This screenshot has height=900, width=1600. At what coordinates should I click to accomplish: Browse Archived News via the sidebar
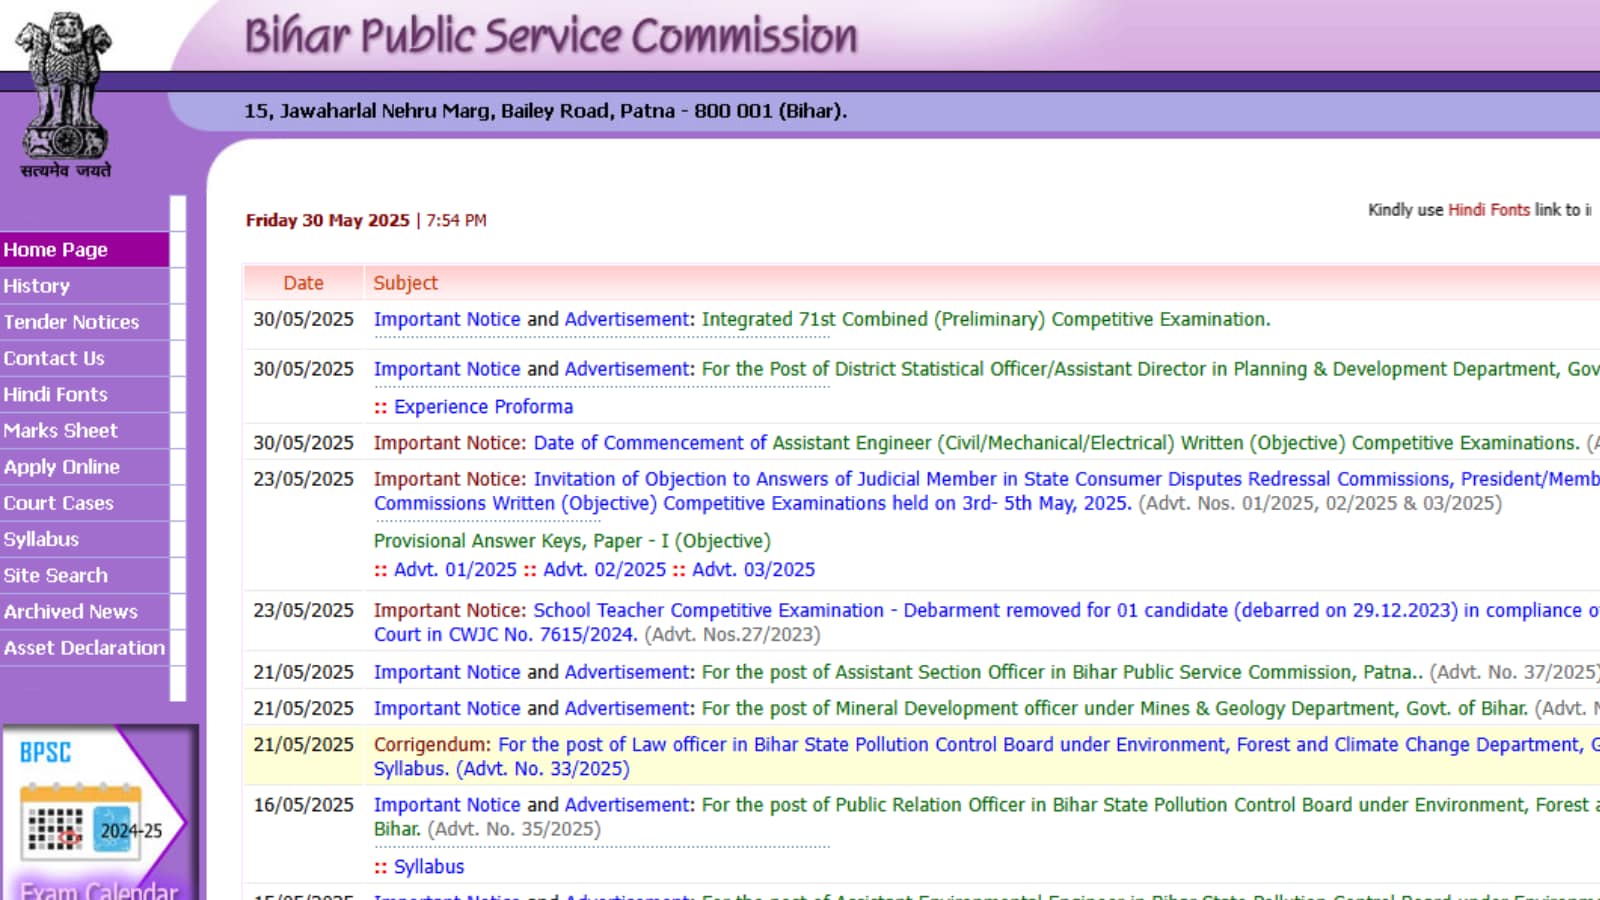click(x=70, y=611)
